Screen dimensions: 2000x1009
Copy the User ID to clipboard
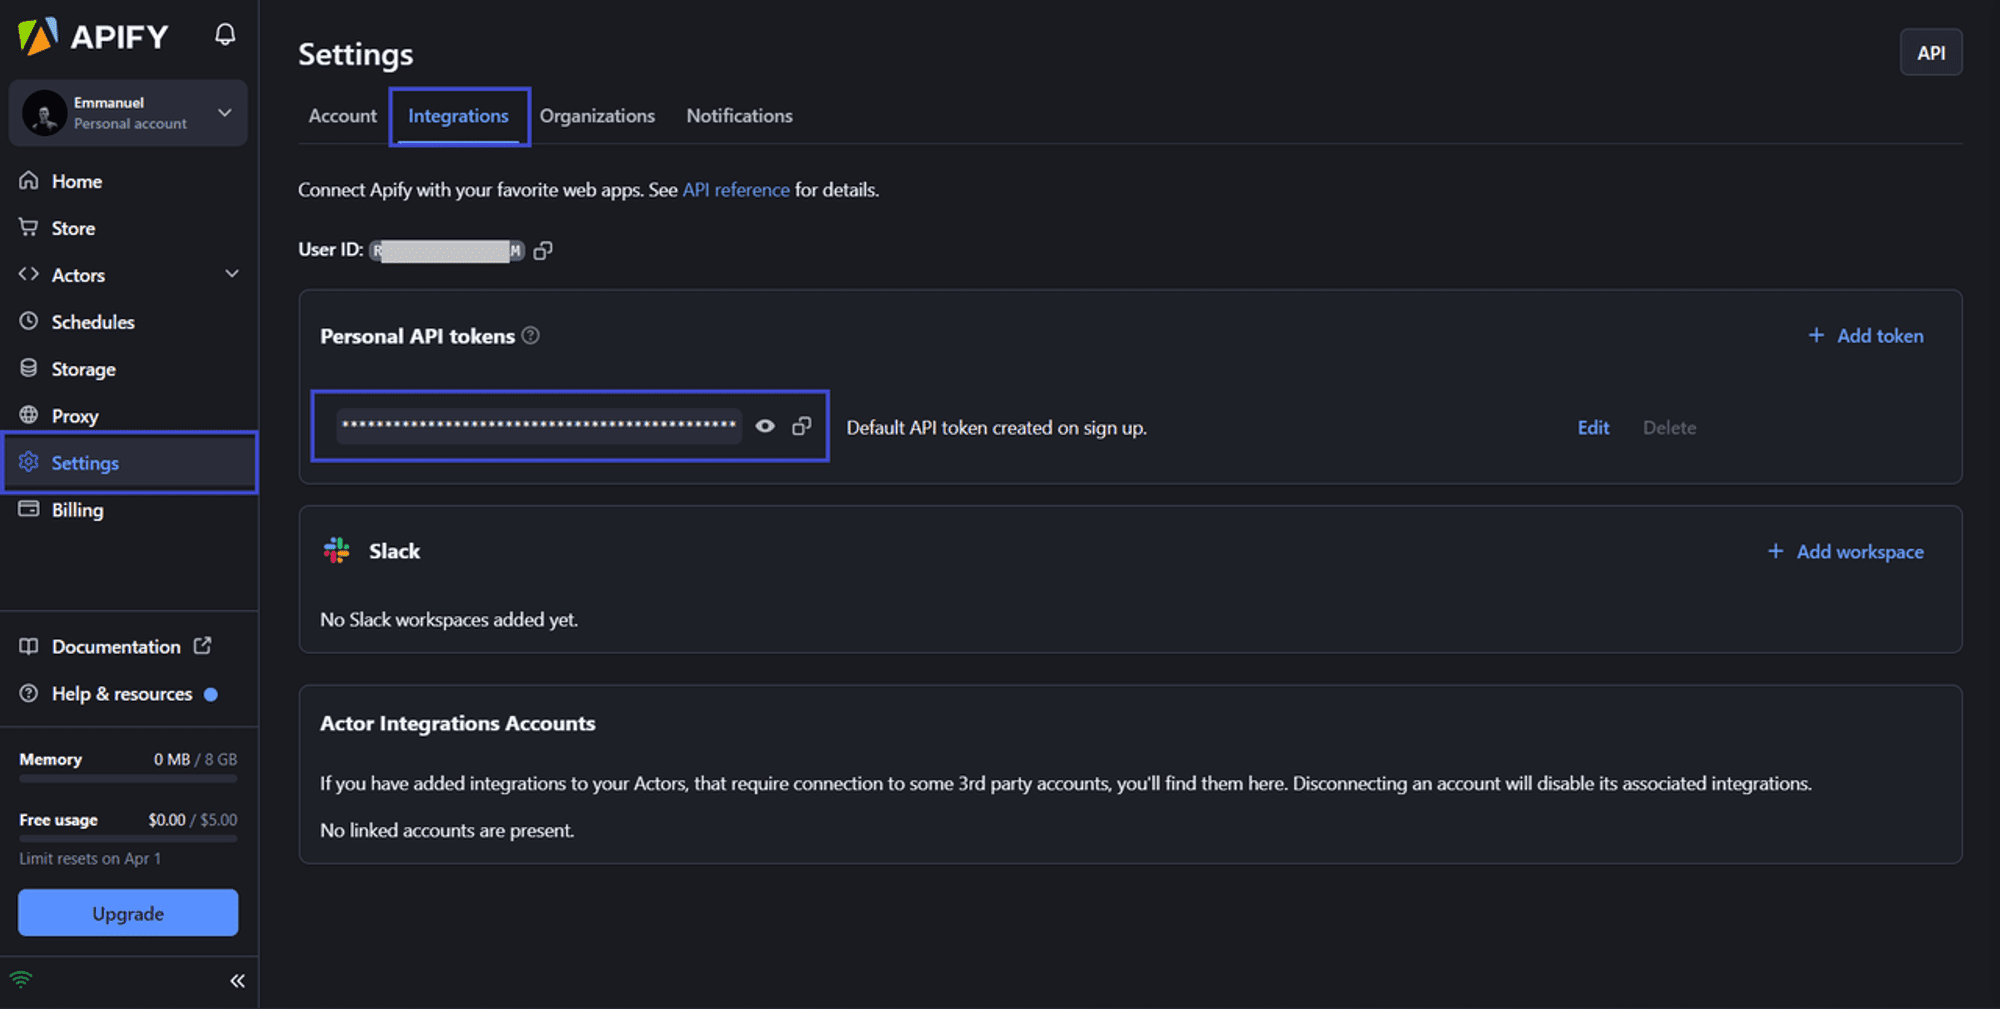543,250
